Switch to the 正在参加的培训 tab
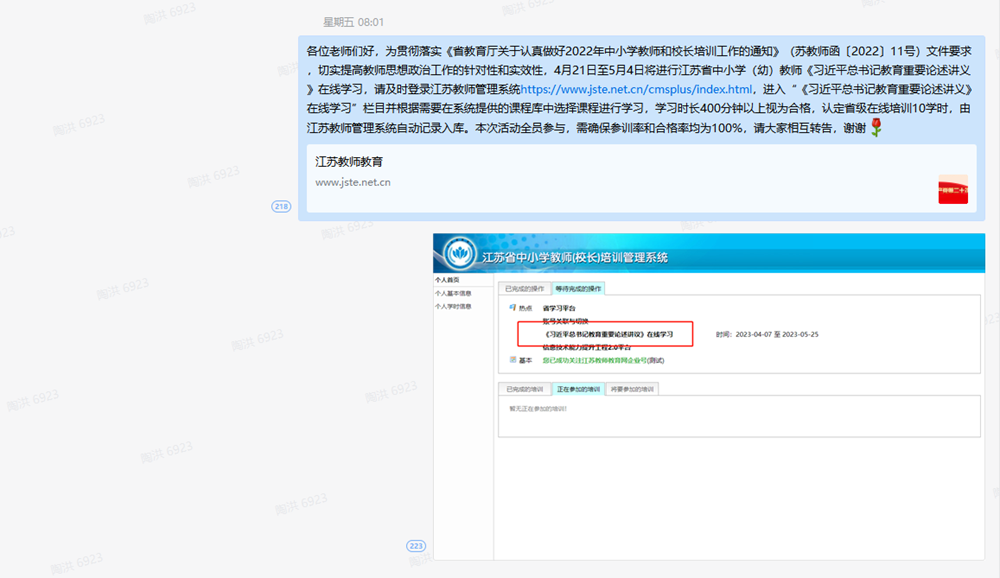This screenshot has height=578, width=1000. 579,389
